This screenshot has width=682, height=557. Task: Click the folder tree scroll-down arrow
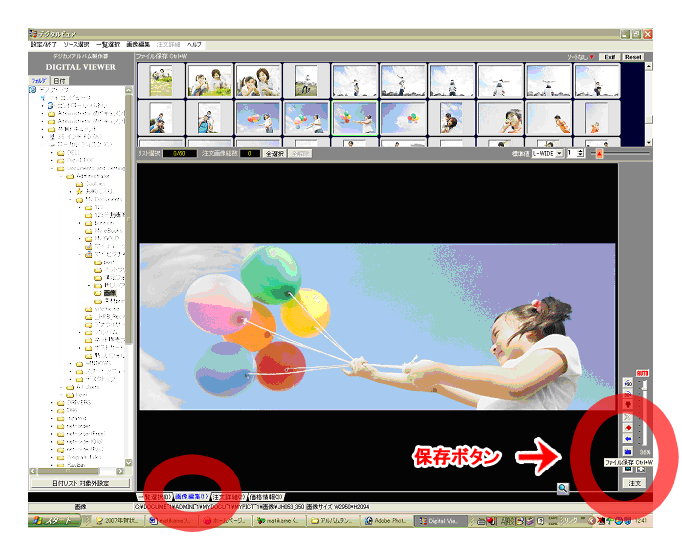coord(128,462)
